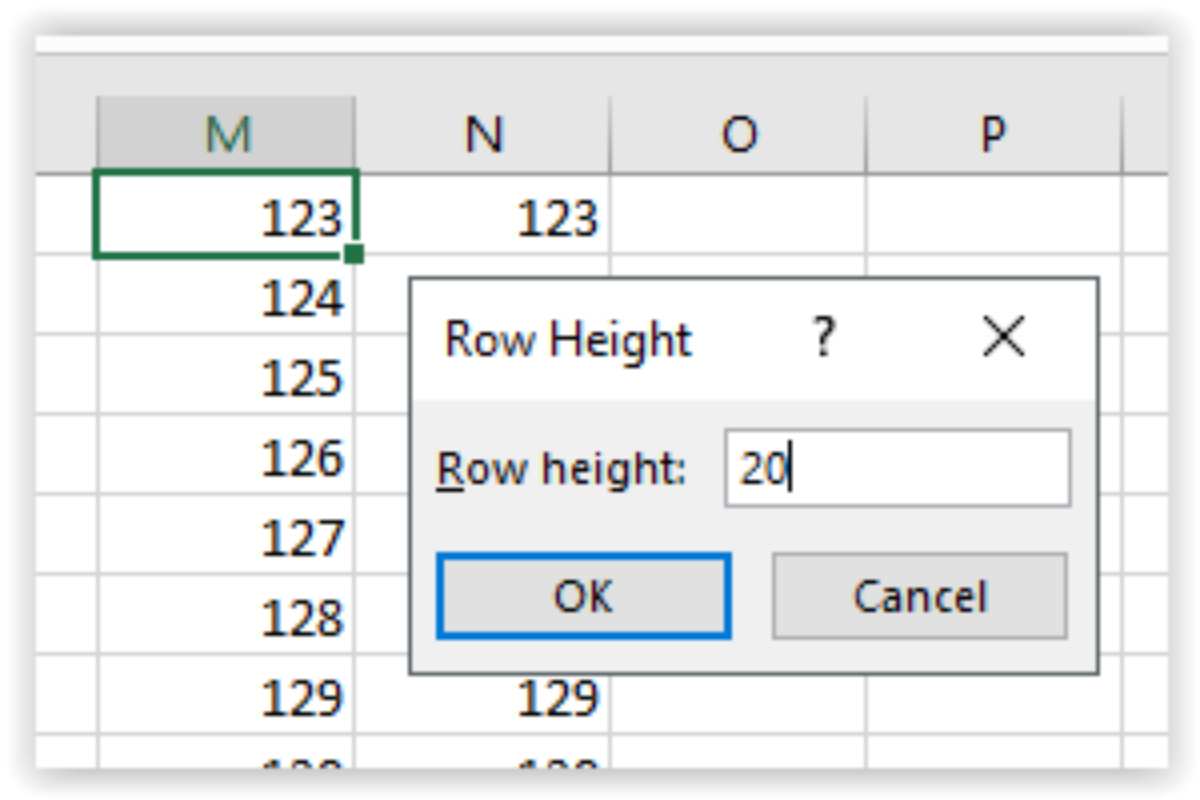1200x800 pixels.
Task: Select cell with value 127
Action: click(x=226, y=538)
